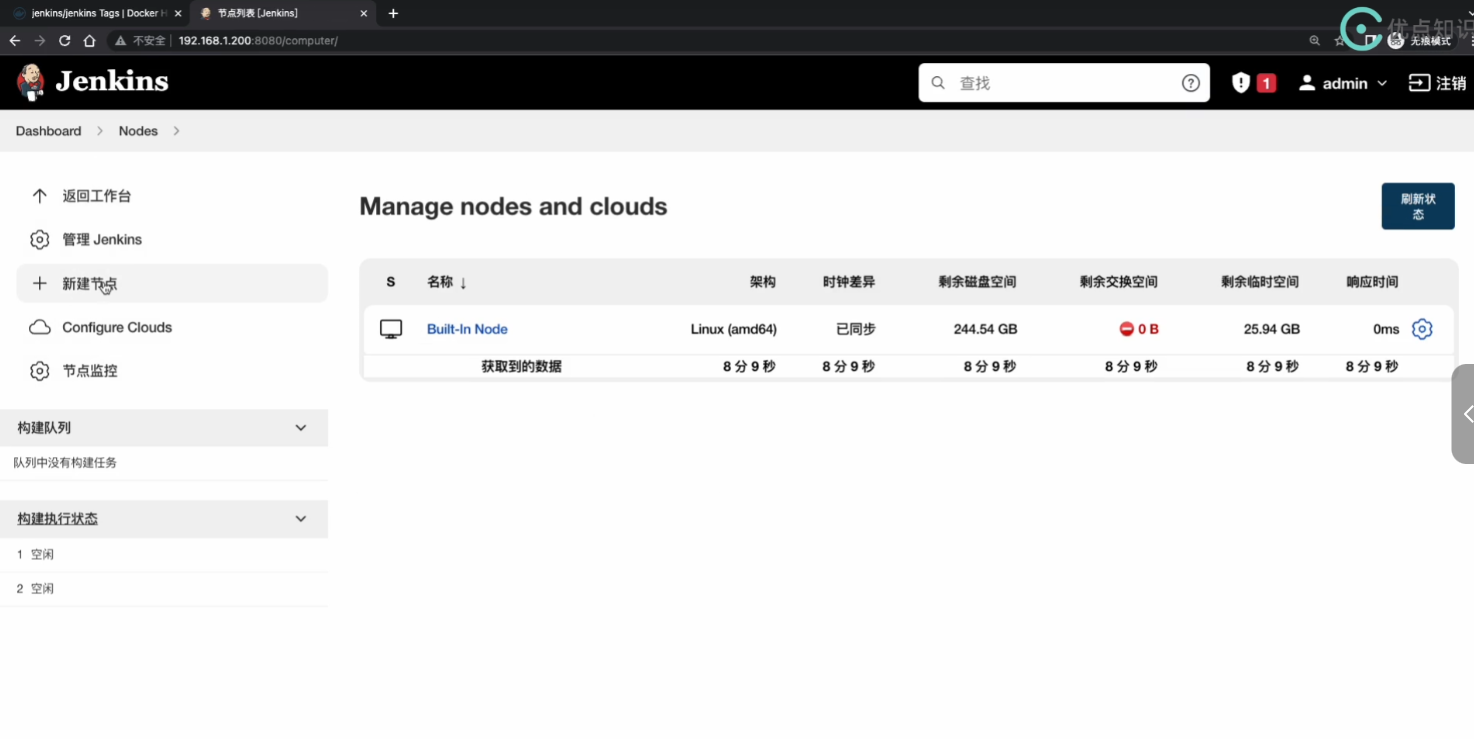Open the admin user profile link

(1333, 83)
